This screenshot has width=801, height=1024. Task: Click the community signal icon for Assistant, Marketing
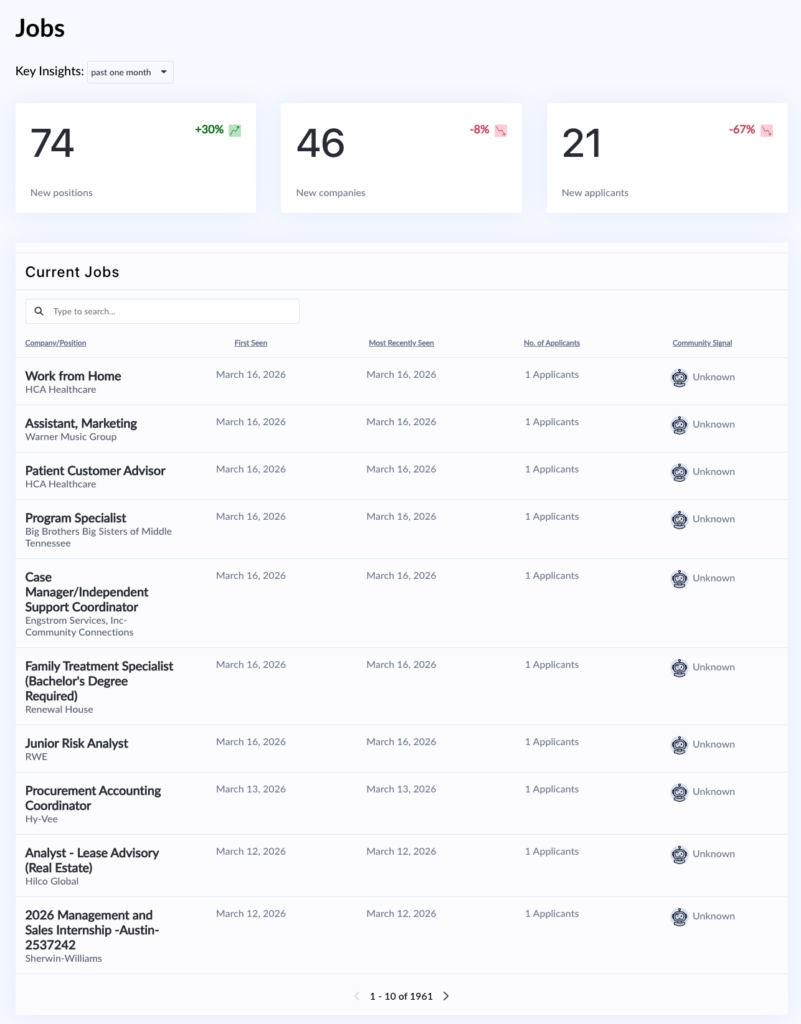pos(679,424)
